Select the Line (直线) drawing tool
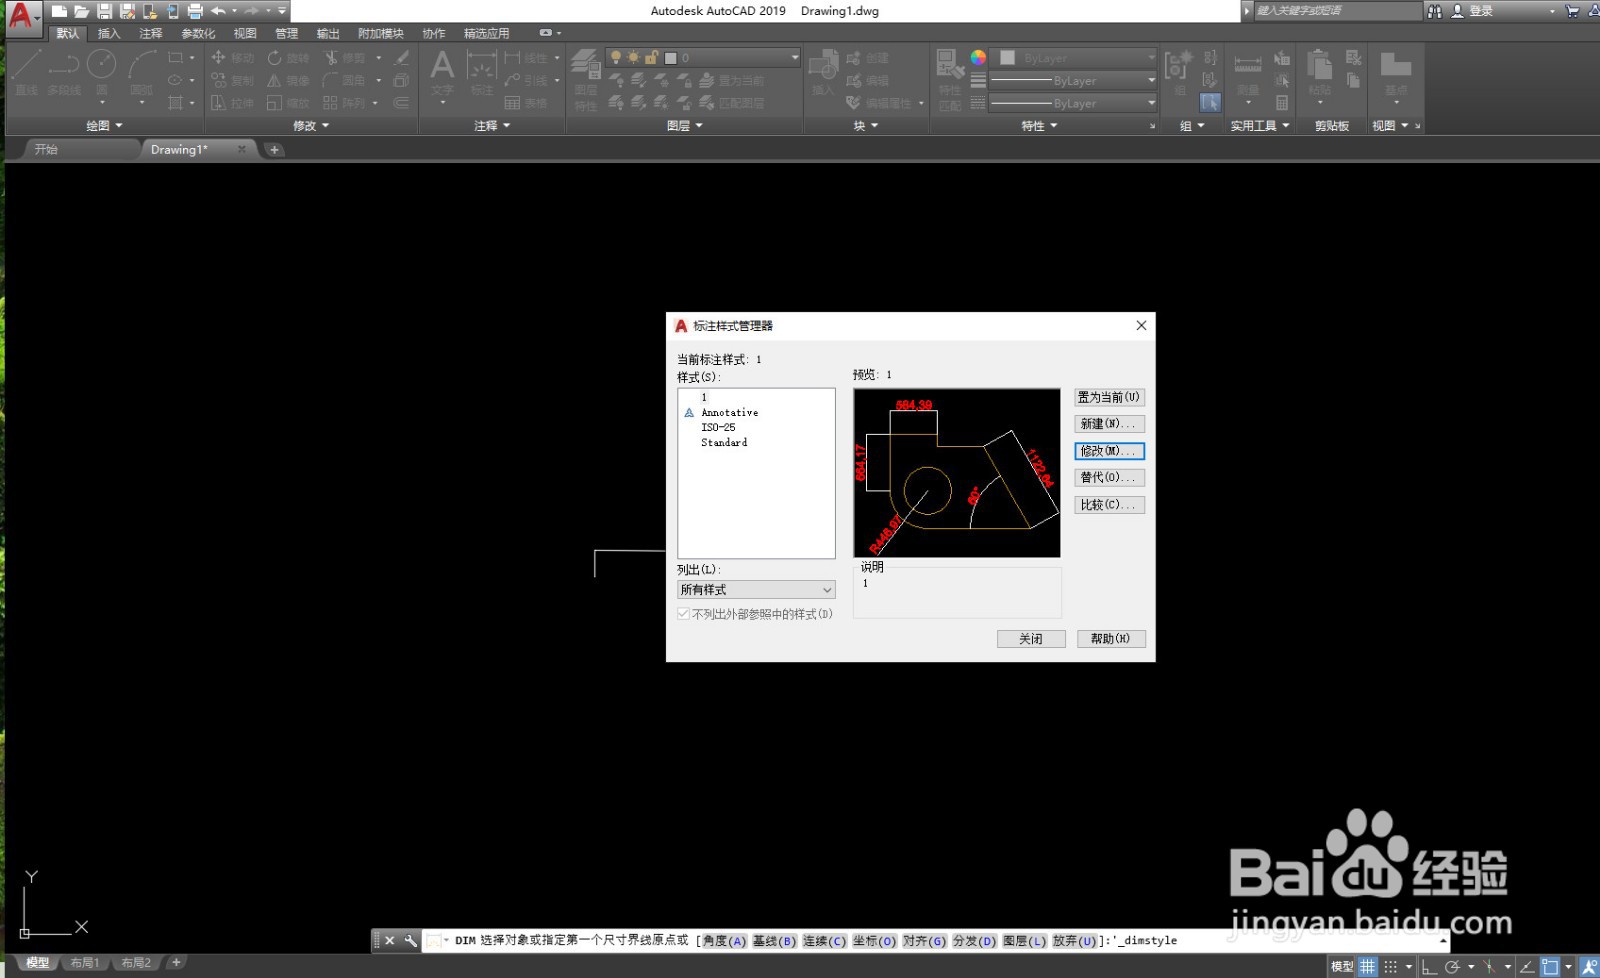 (x=26, y=72)
